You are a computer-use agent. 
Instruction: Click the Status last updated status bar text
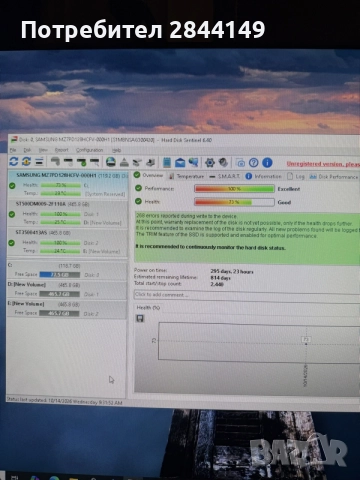tap(64, 402)
